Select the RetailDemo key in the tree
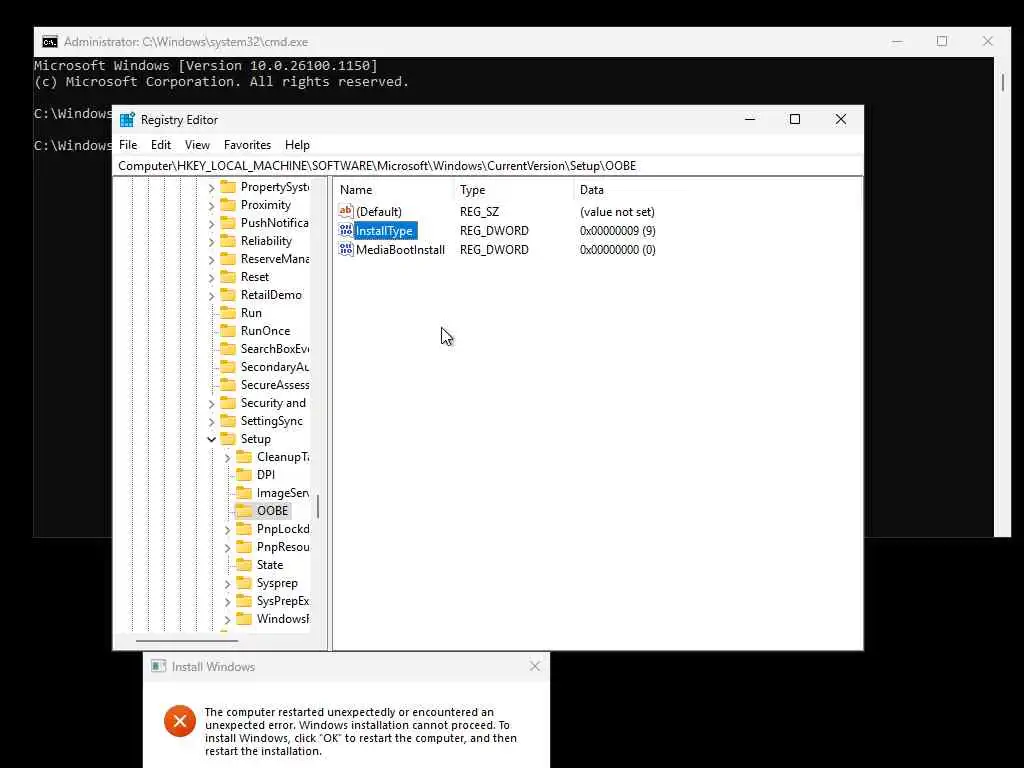 pyautogui.click(x=271, y=295)
